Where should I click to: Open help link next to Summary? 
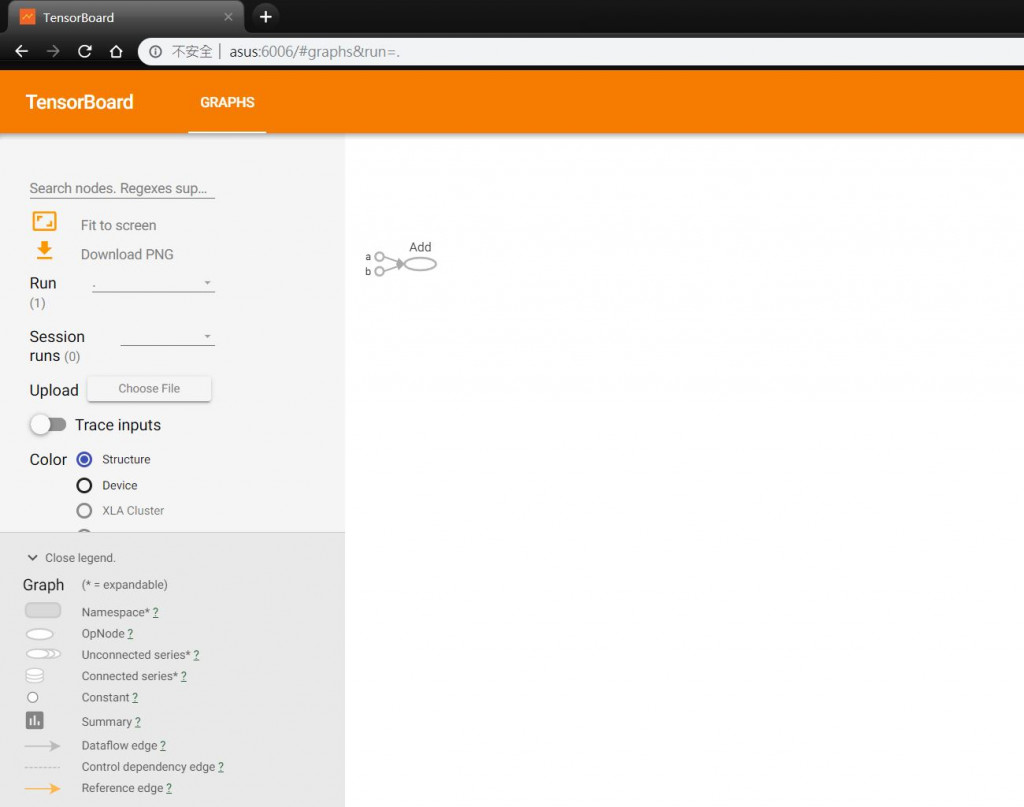(137, 721)
